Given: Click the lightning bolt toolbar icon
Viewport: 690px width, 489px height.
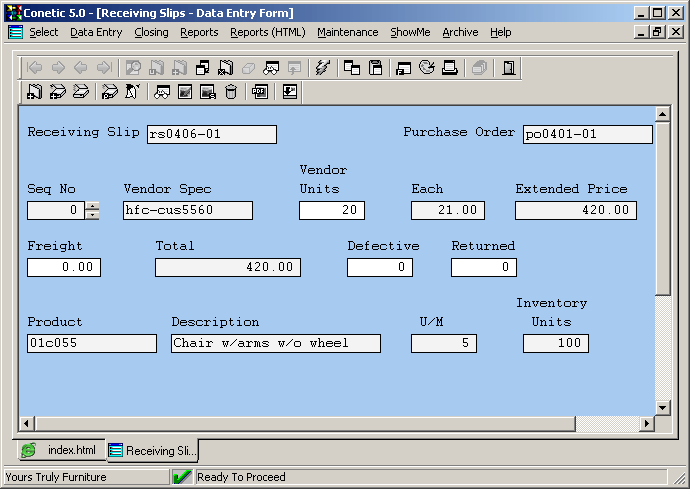Looking at the screenshot, I should [x=322, y=68].
